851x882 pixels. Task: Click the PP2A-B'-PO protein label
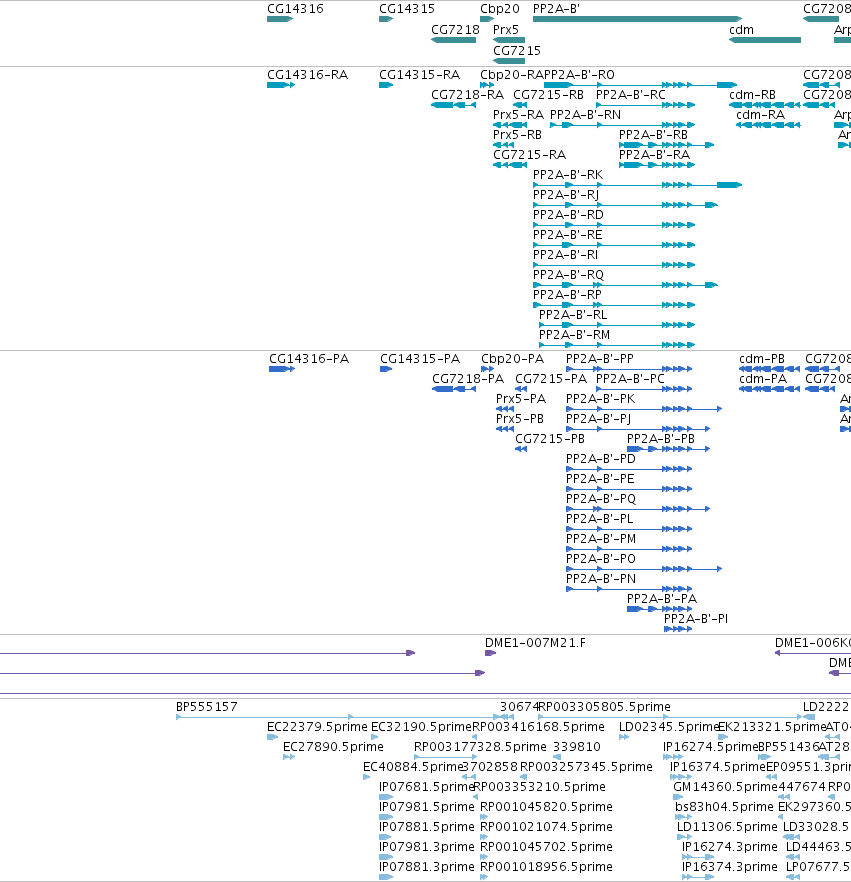(x=601, y=559)
